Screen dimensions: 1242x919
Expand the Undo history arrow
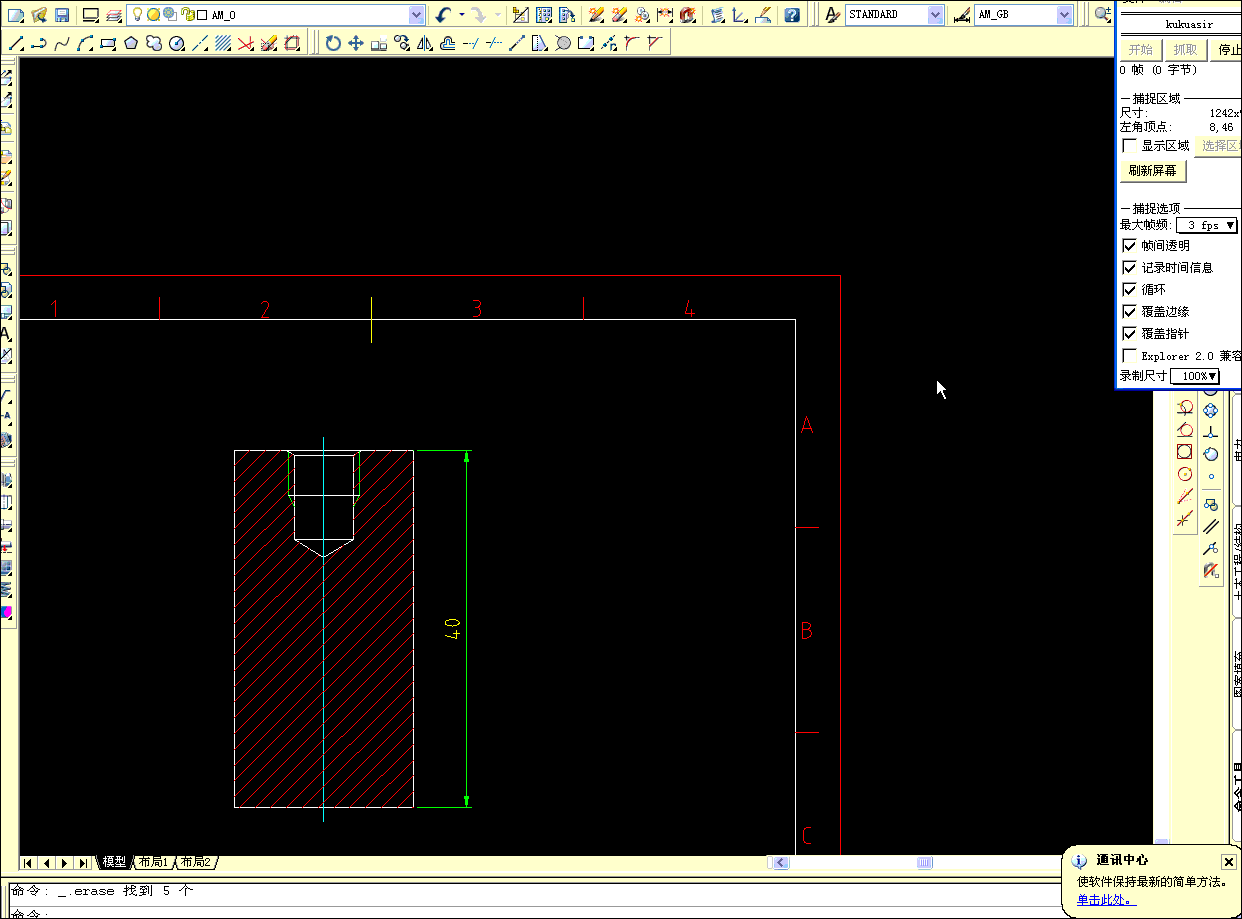pyautogui.click(x=462, y=15)
